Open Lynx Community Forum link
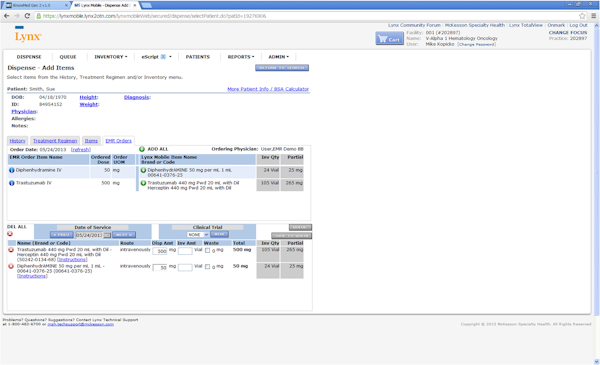 (414, 25)
